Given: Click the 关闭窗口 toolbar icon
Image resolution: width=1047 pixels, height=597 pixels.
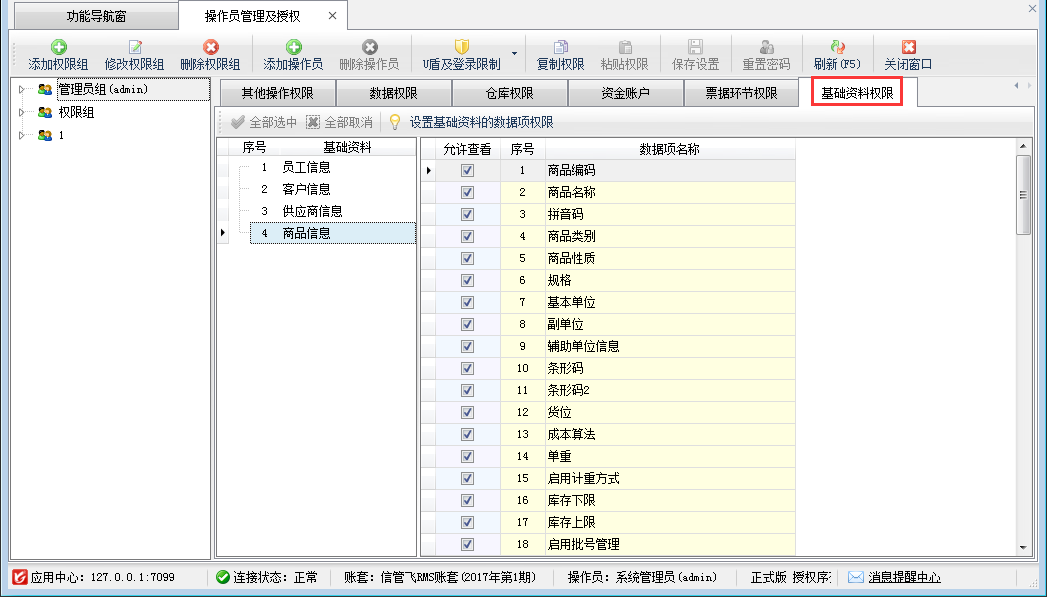Looking at the screenshot, I should coord(908,47).
